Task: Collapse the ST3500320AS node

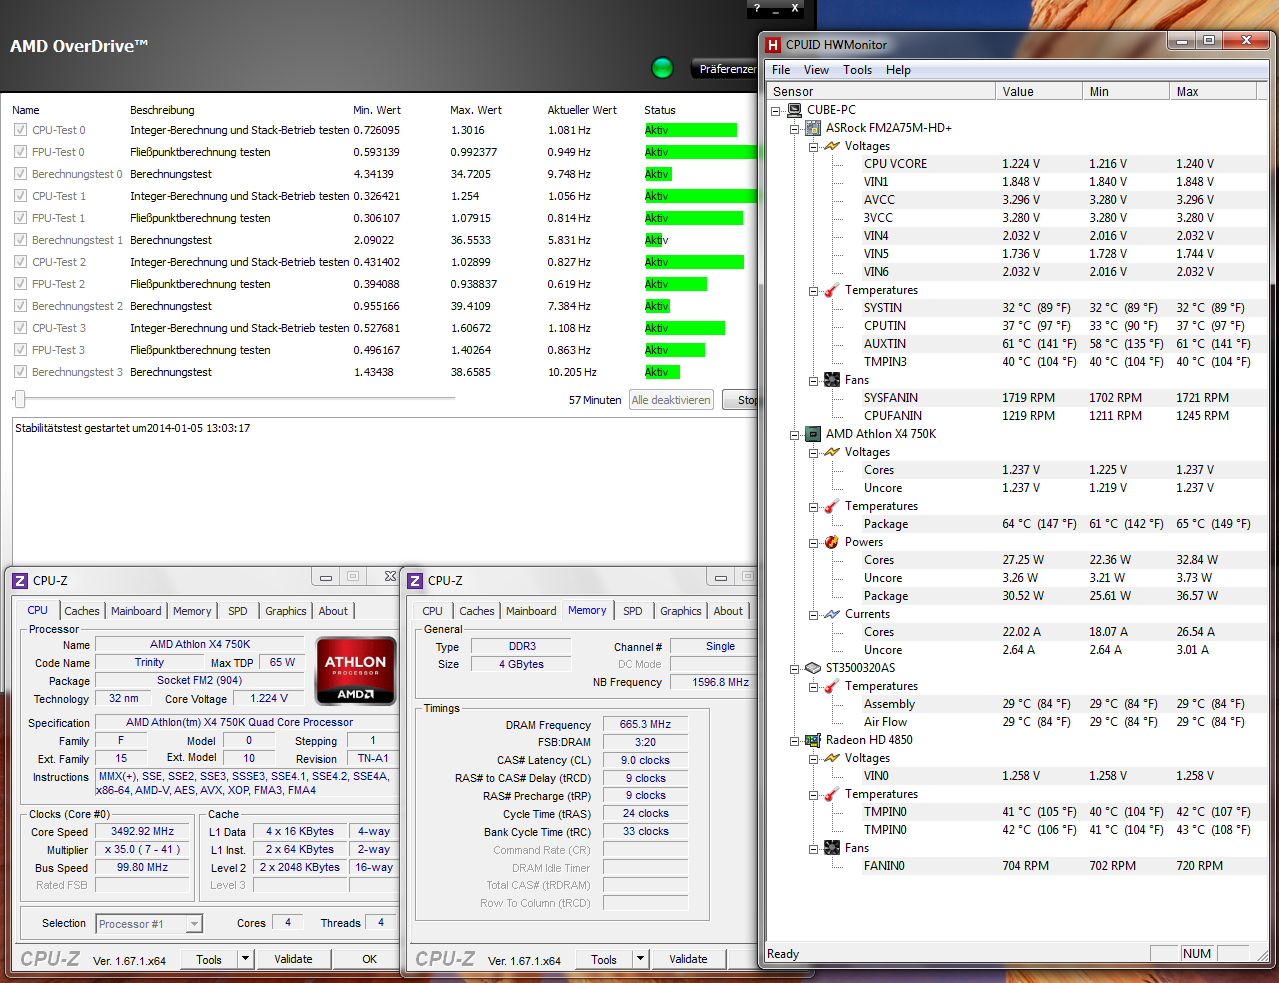Action: coord(795,668)
